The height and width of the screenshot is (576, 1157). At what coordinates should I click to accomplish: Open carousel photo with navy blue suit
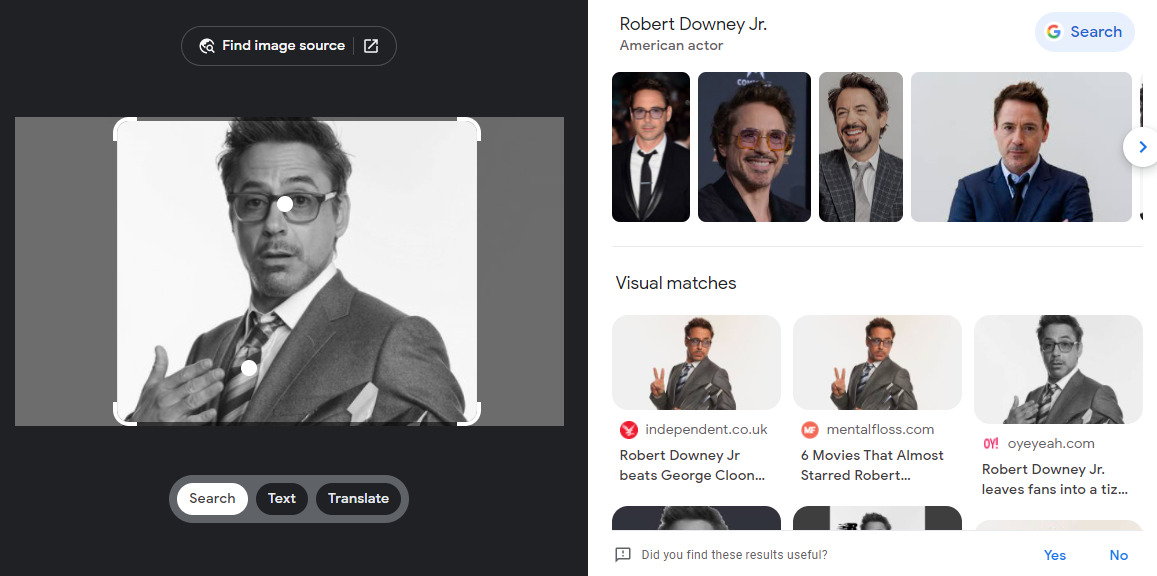coord(1021,147)
